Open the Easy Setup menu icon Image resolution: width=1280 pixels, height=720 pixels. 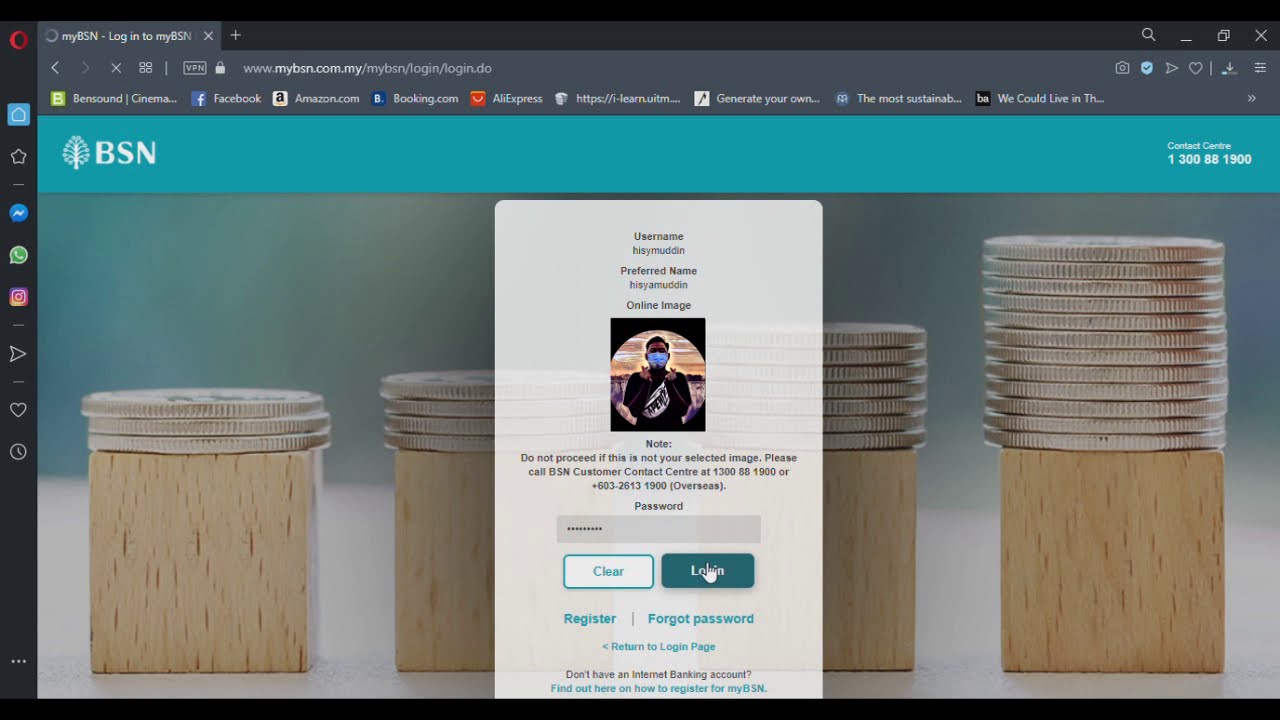click(x=1260, y=68)
